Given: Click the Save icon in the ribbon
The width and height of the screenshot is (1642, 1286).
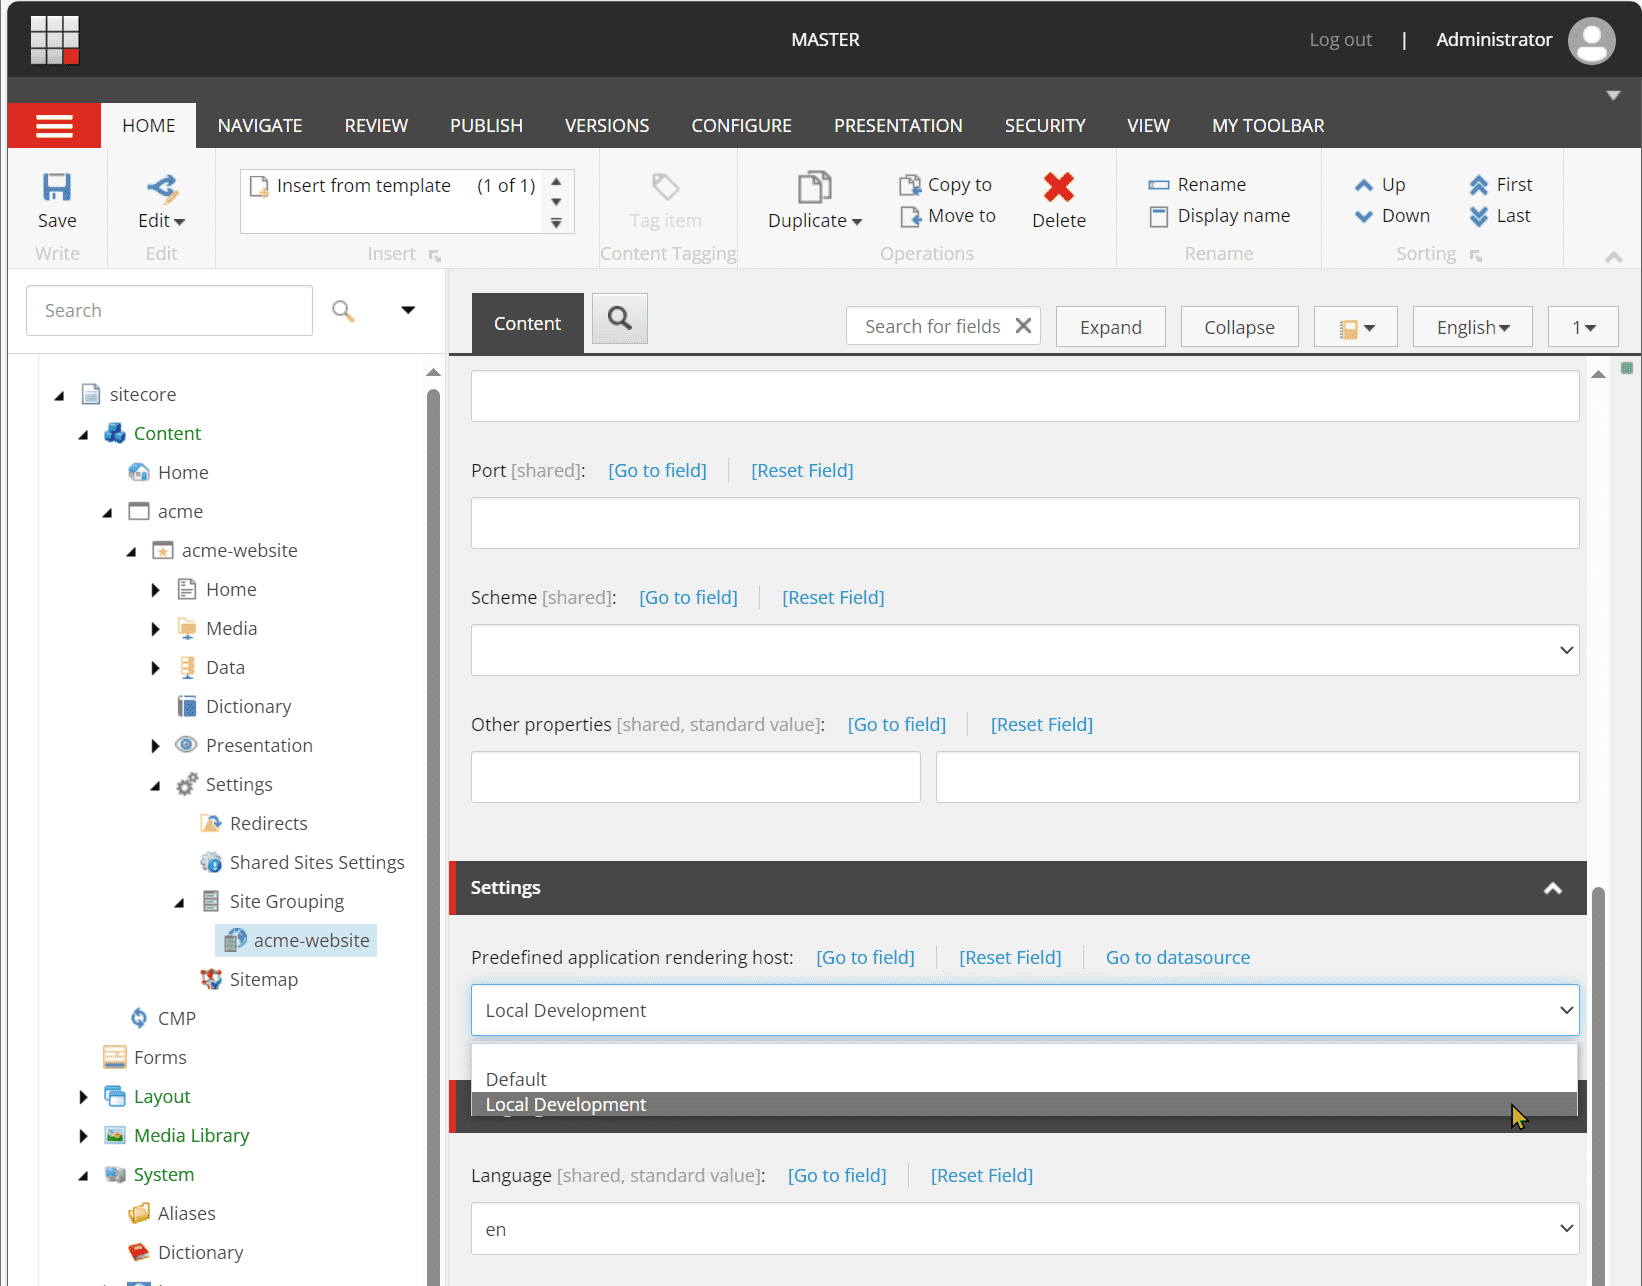Looking at the screenshot, I should tap(57, 188).
